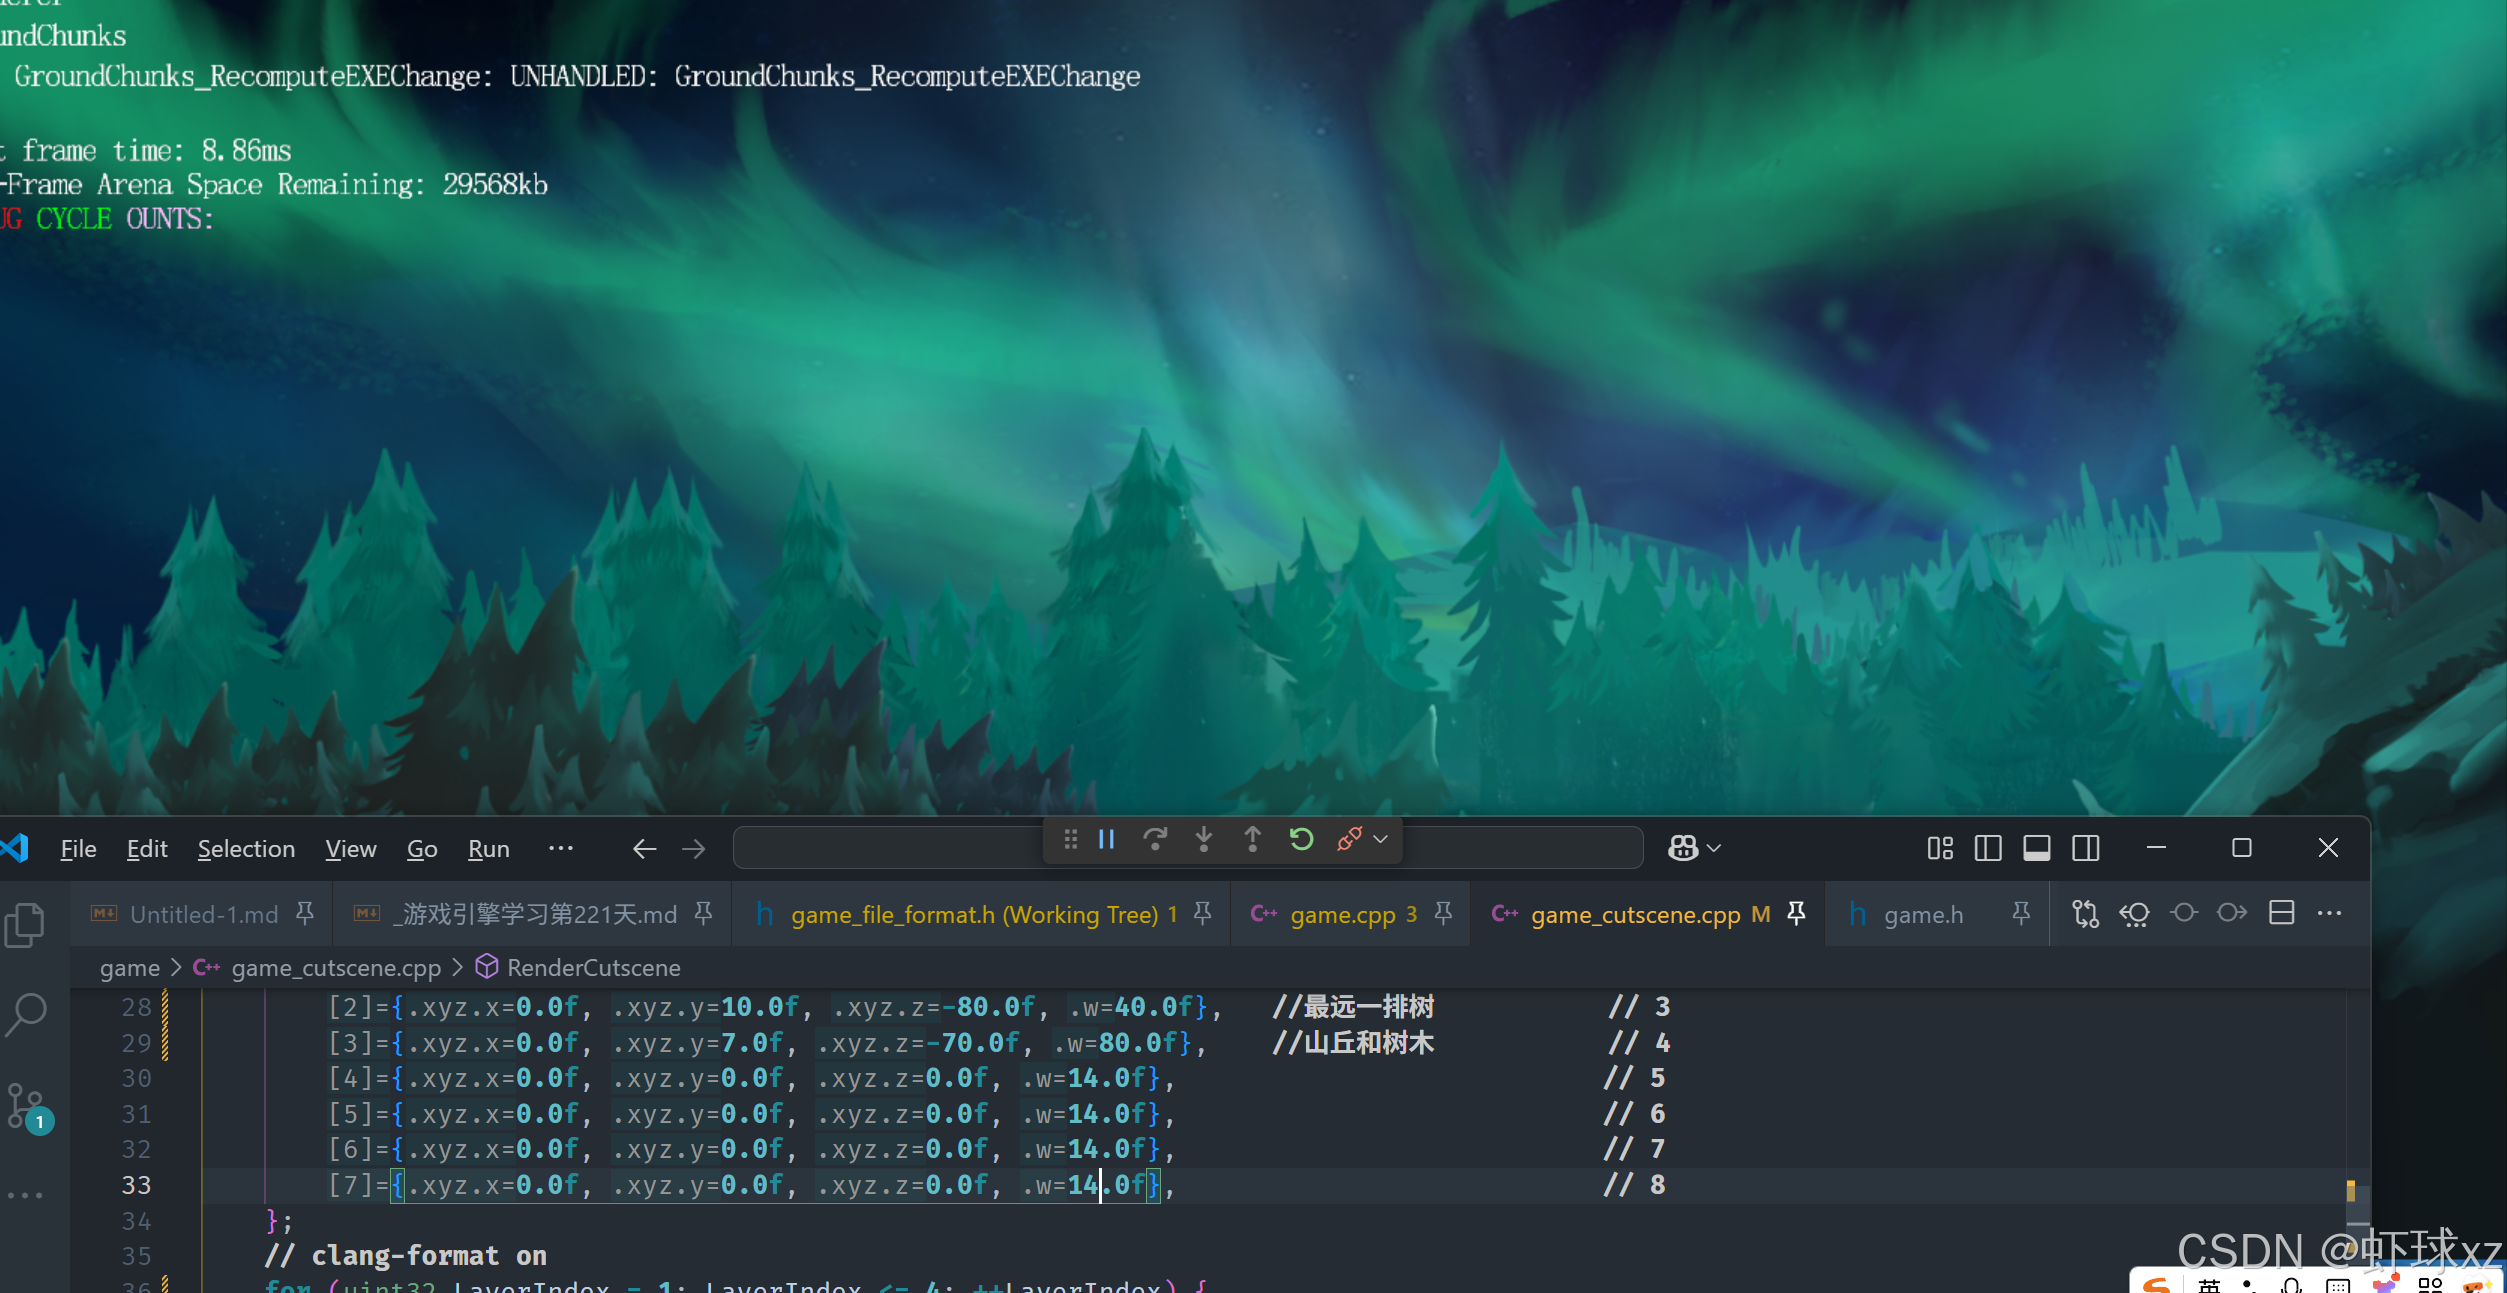Open the disconnect options dropdown arrow
Screen dimensions: 2507x1293
(x=1381, y=840)
